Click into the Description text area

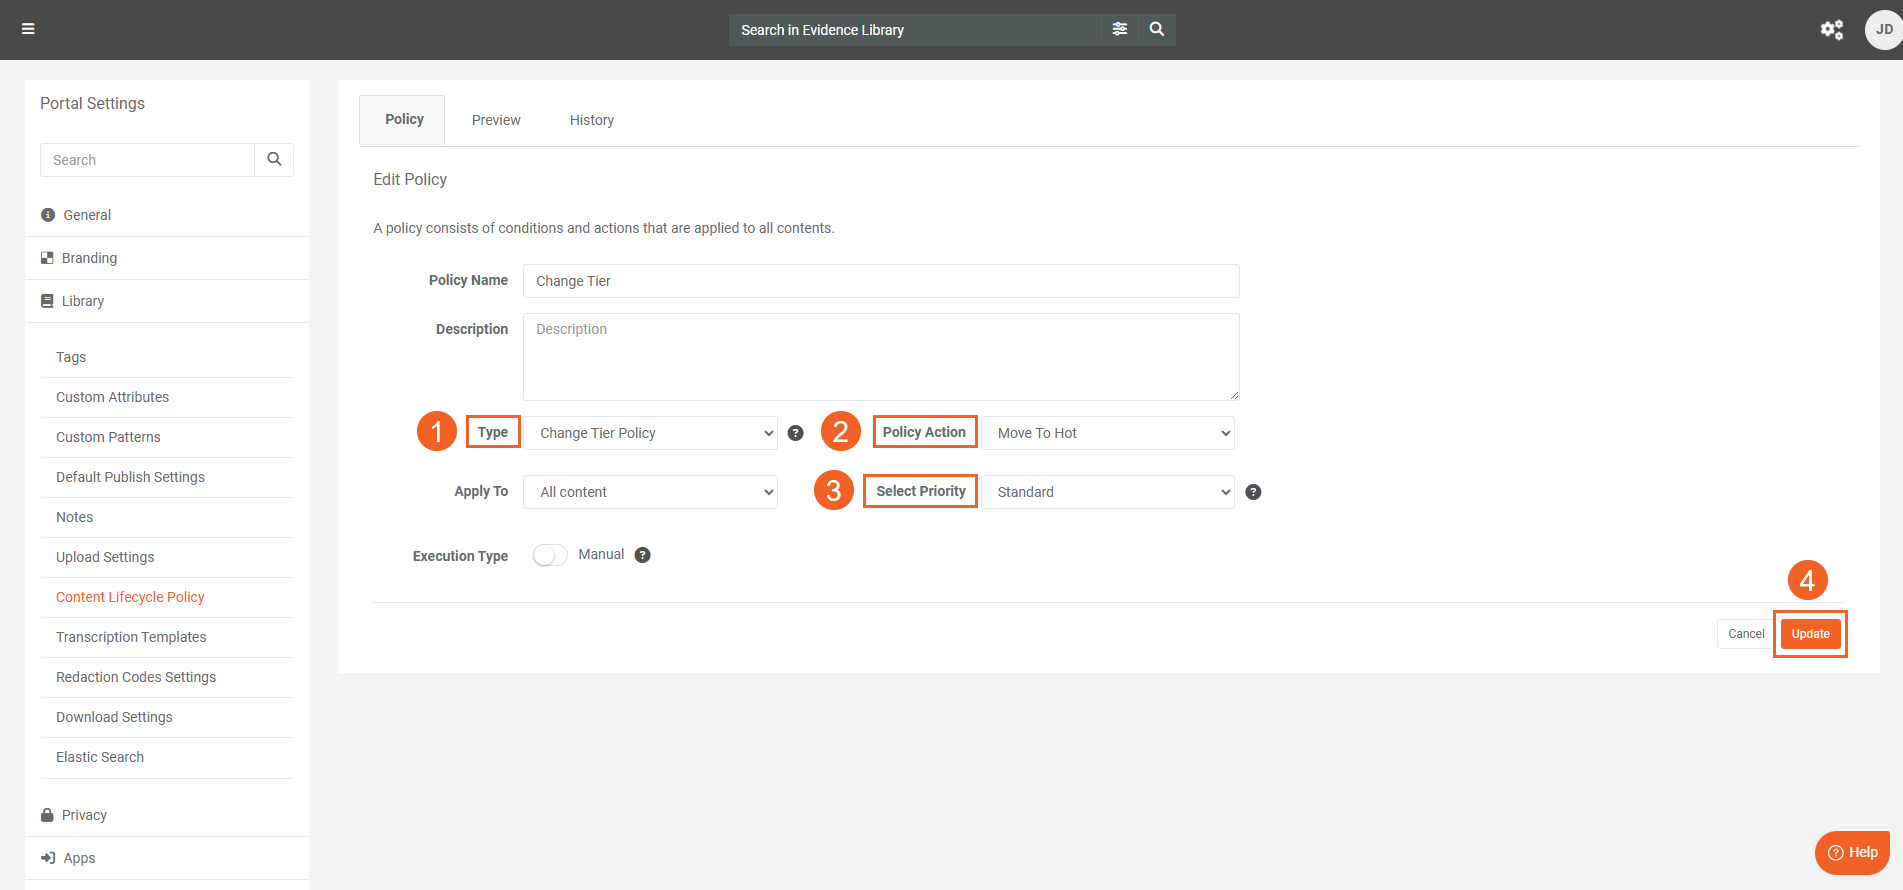(880, 357)
